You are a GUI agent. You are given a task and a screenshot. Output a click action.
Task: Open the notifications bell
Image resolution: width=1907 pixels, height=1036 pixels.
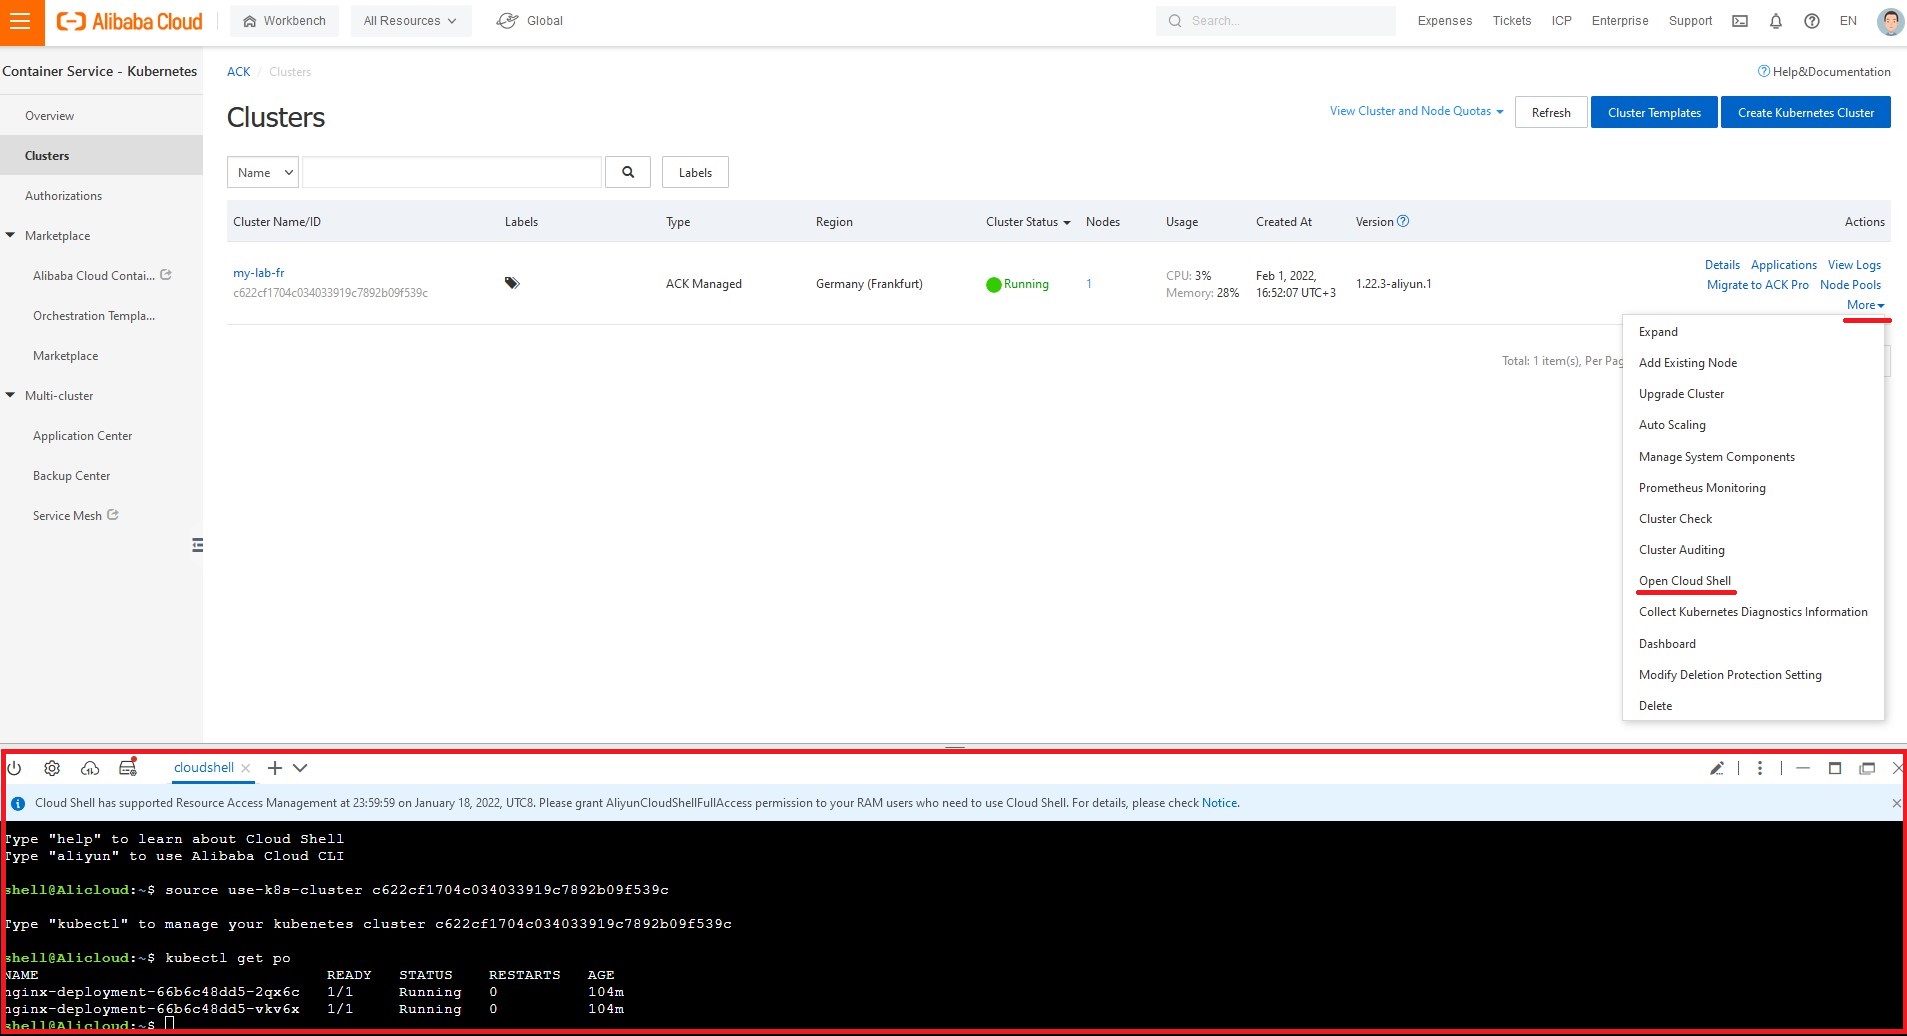click(1776, 21)
